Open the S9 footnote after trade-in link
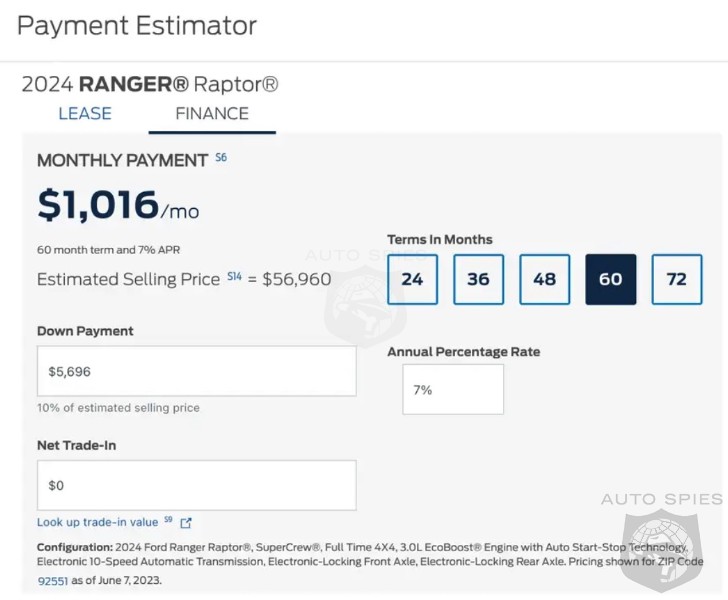The height and width of the screenshot is (600, 728). click(168, 520)
